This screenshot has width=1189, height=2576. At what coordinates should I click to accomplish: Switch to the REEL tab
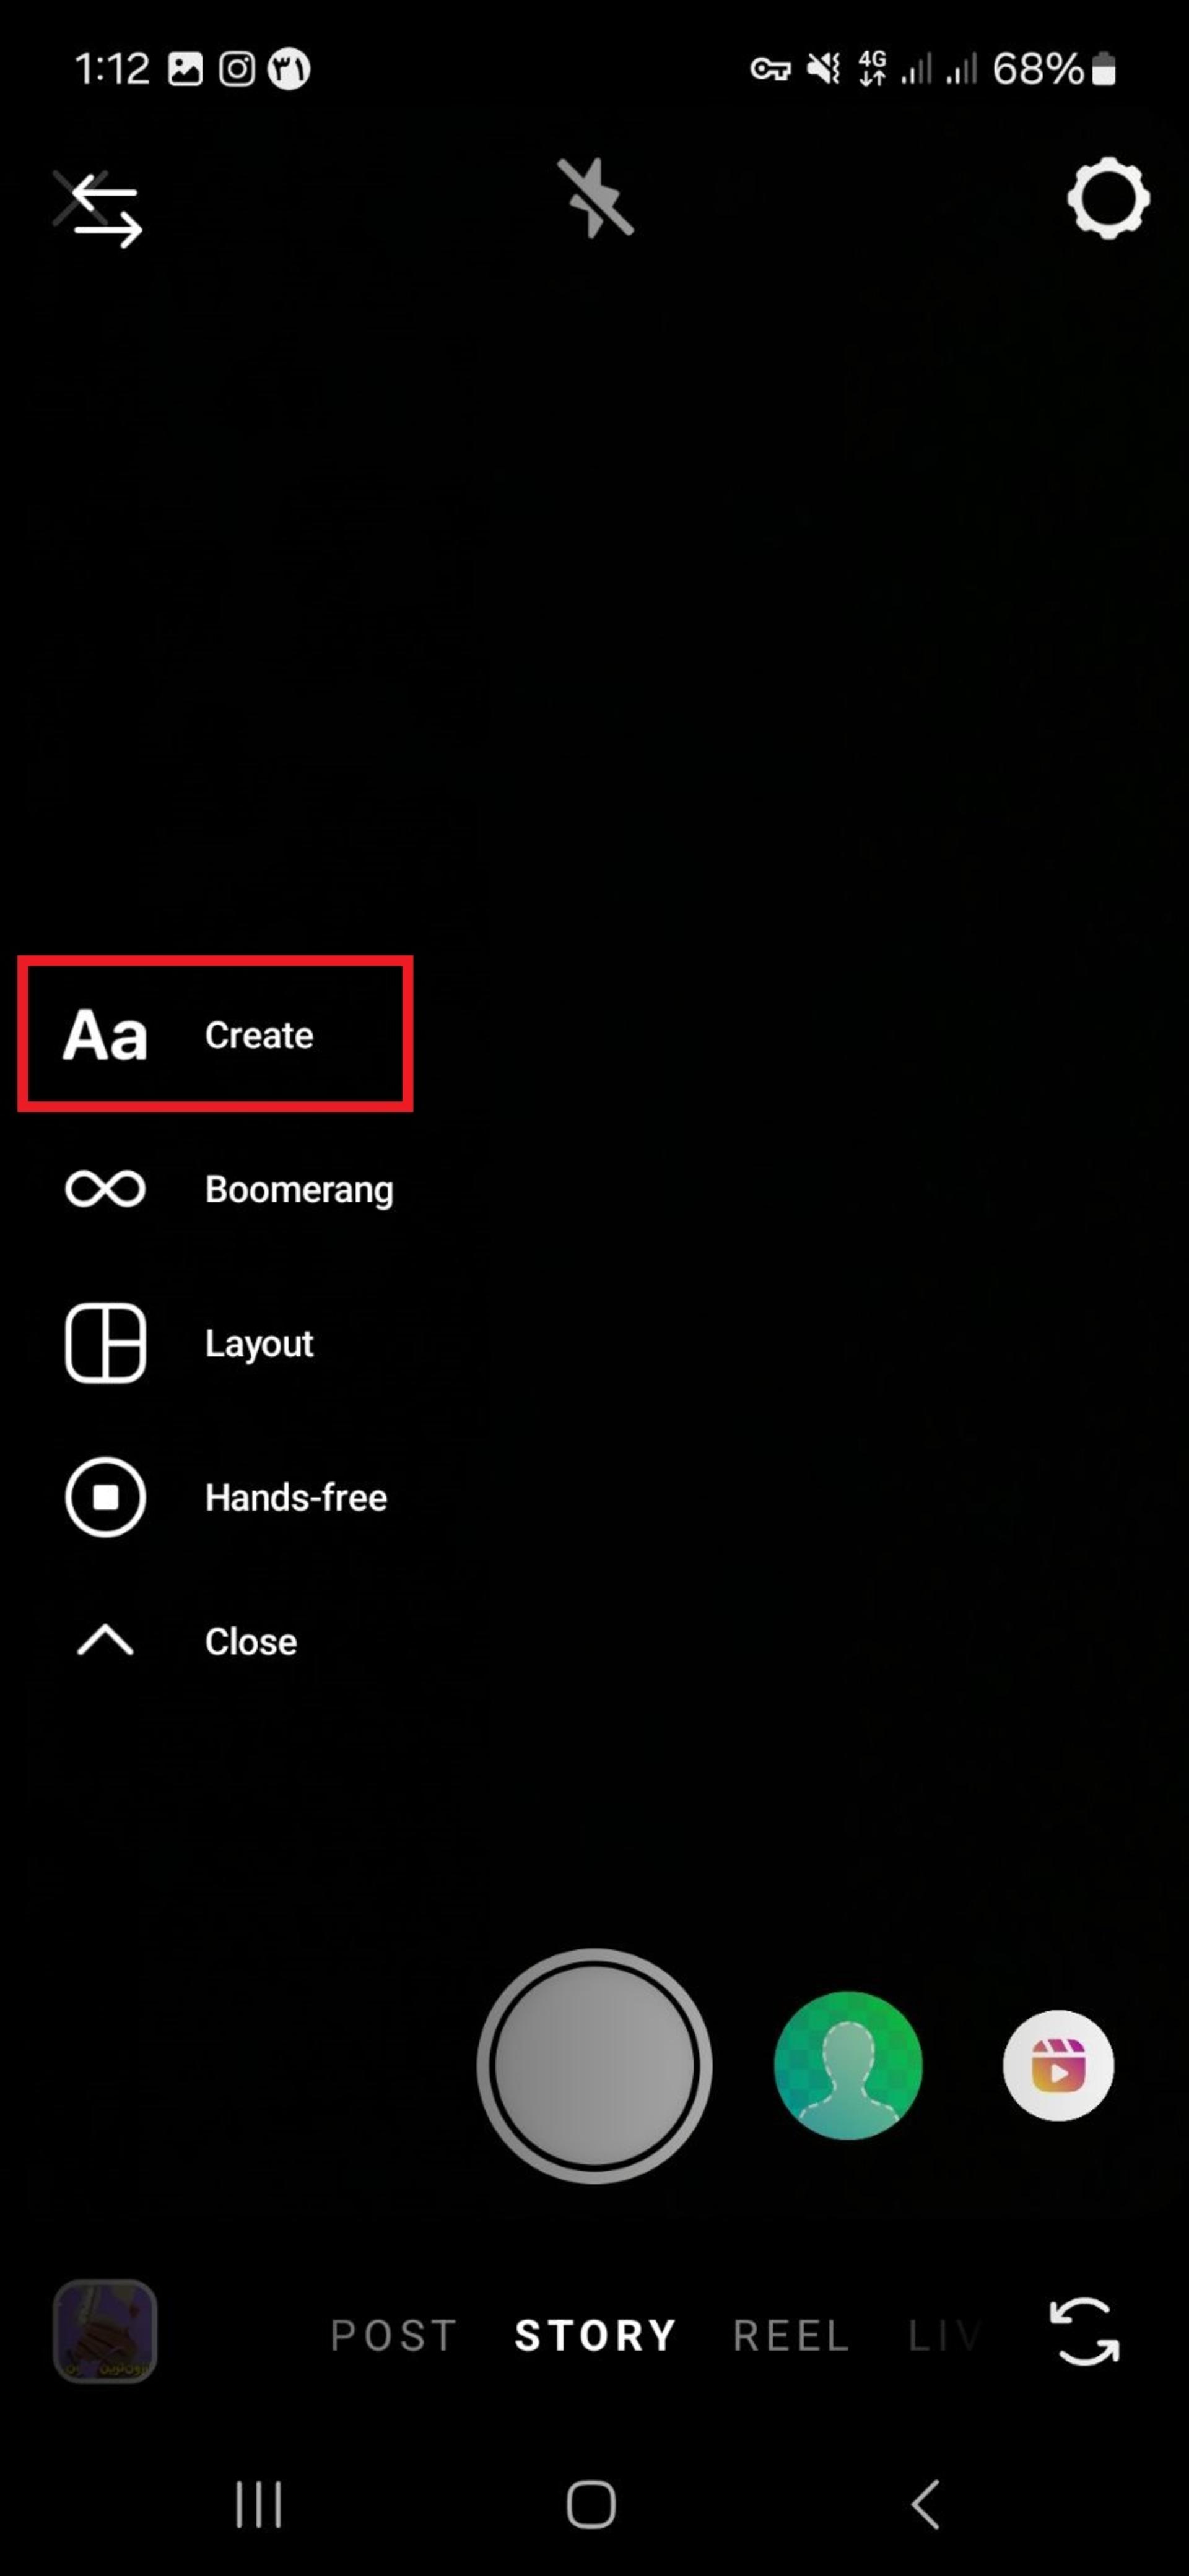[791, 2336]
